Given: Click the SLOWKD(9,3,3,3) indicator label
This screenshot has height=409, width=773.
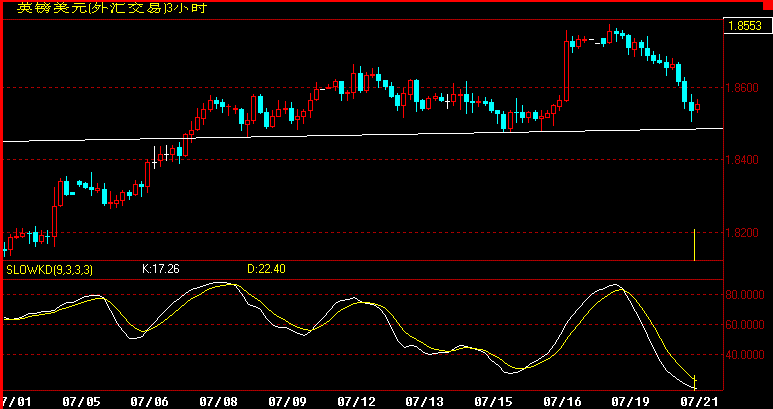Looking at the screenshot, I should 49,270.
